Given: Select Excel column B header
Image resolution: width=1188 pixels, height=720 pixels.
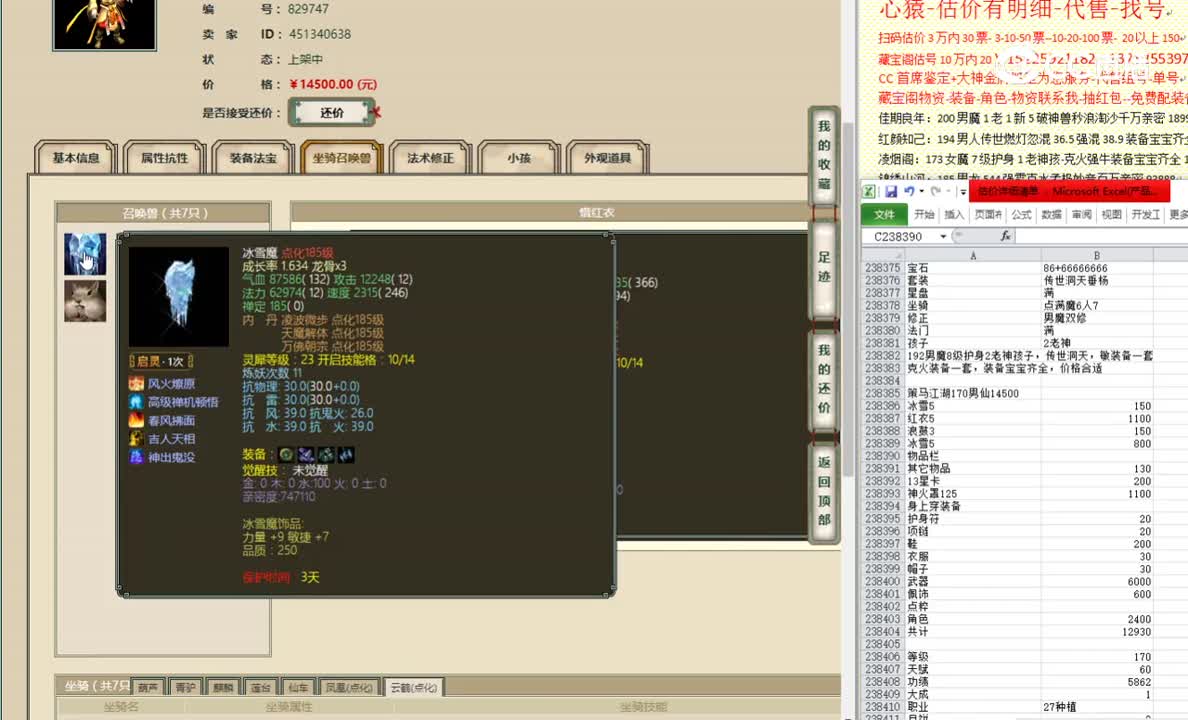Looking at the screenshot, I should point(1097,255).
